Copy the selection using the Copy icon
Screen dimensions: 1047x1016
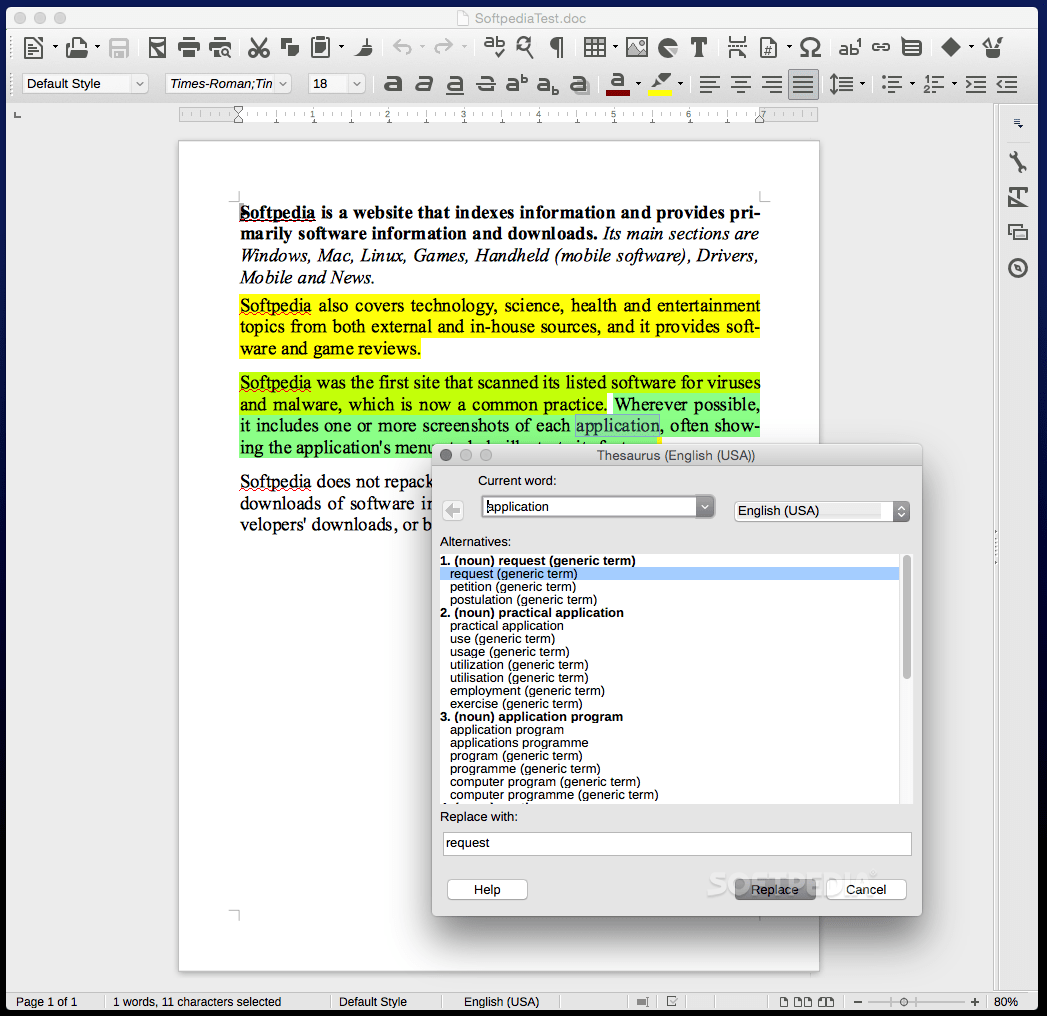coord(289,47)
